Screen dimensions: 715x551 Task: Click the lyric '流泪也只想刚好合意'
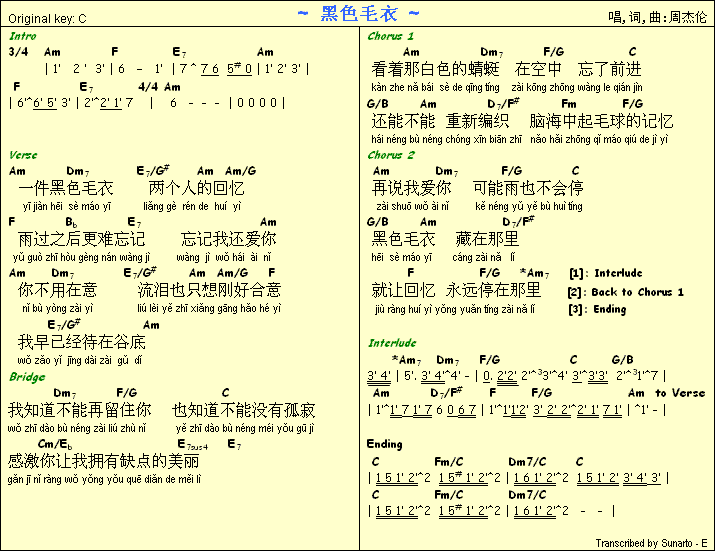click(209, 290)
